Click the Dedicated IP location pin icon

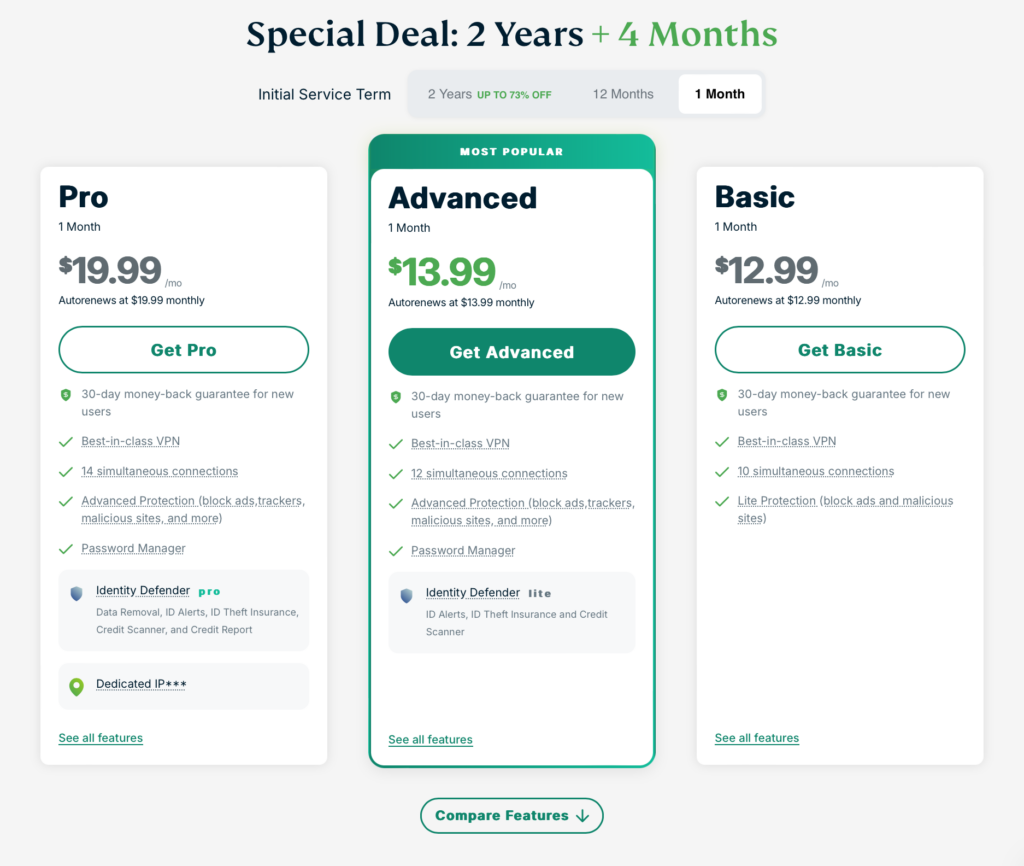[76, 686]
